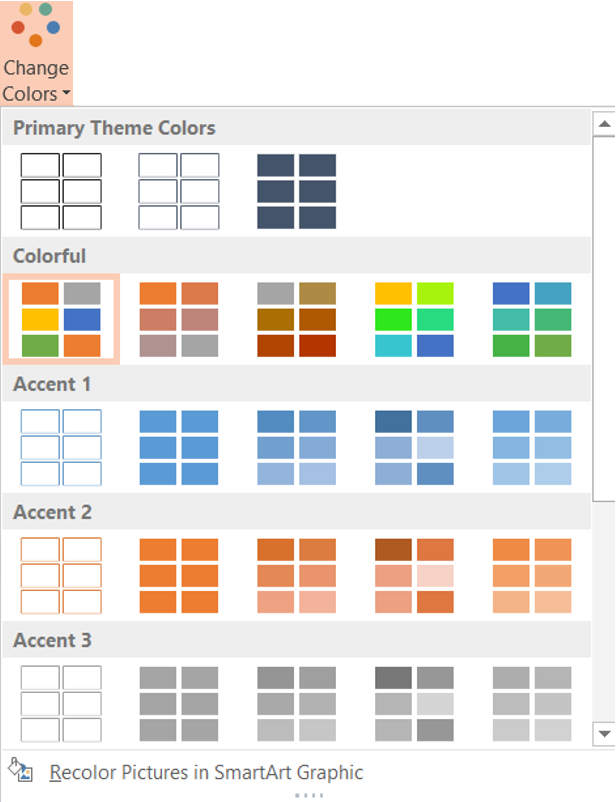The width and height of the screenshot is (616, 802).
Task: Pick the gray-outline Primary Theme color option
Action: 179,191
